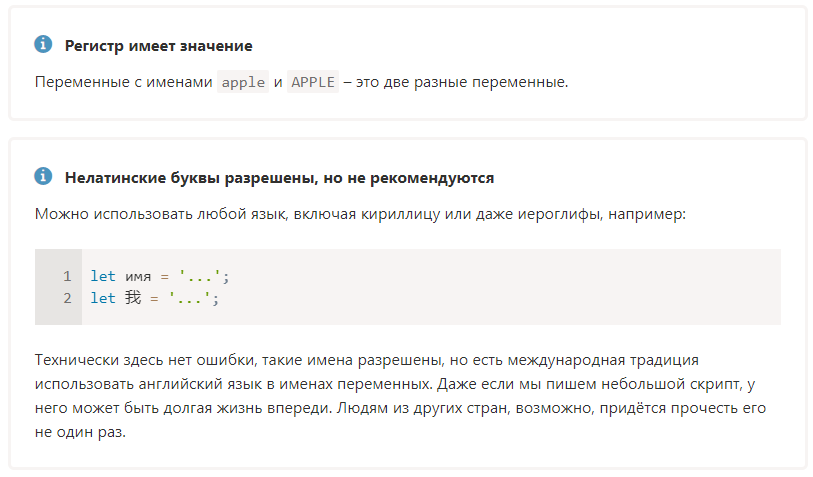Click the 'let' keyword on line 1
This screenshot has width=813, height=477.
coord(103,276)
